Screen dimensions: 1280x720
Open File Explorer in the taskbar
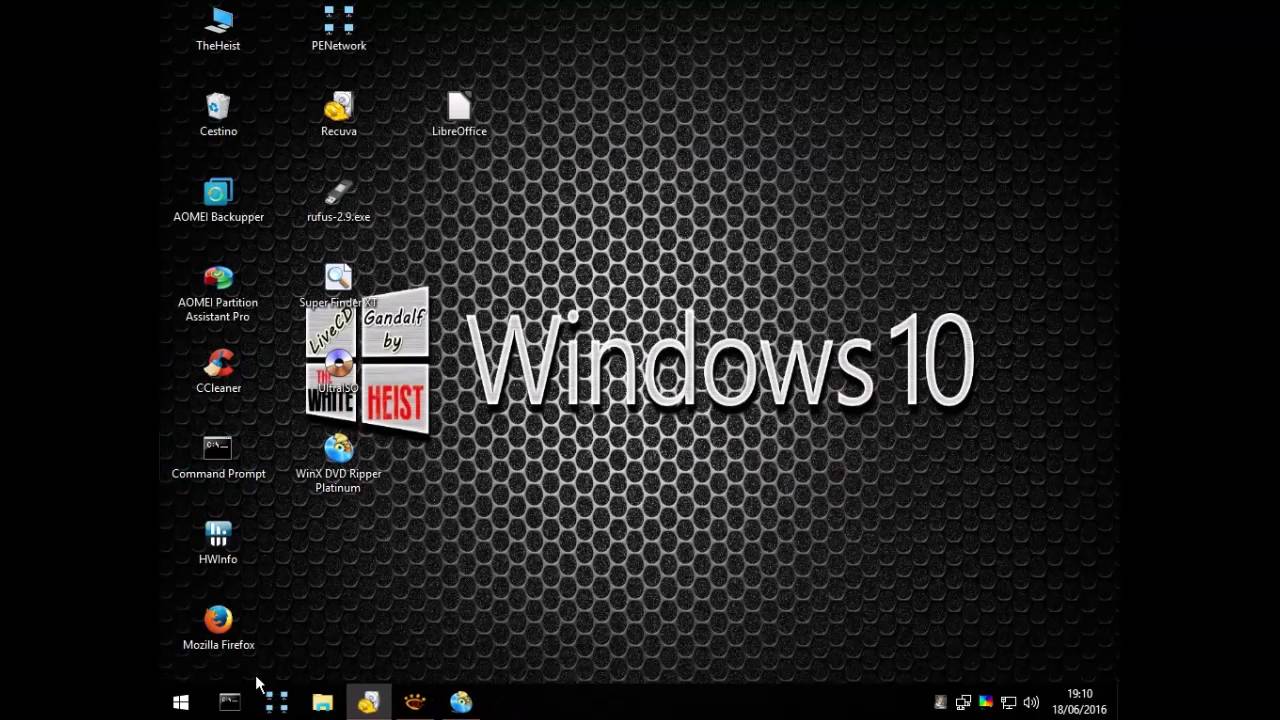click(322, 703)
